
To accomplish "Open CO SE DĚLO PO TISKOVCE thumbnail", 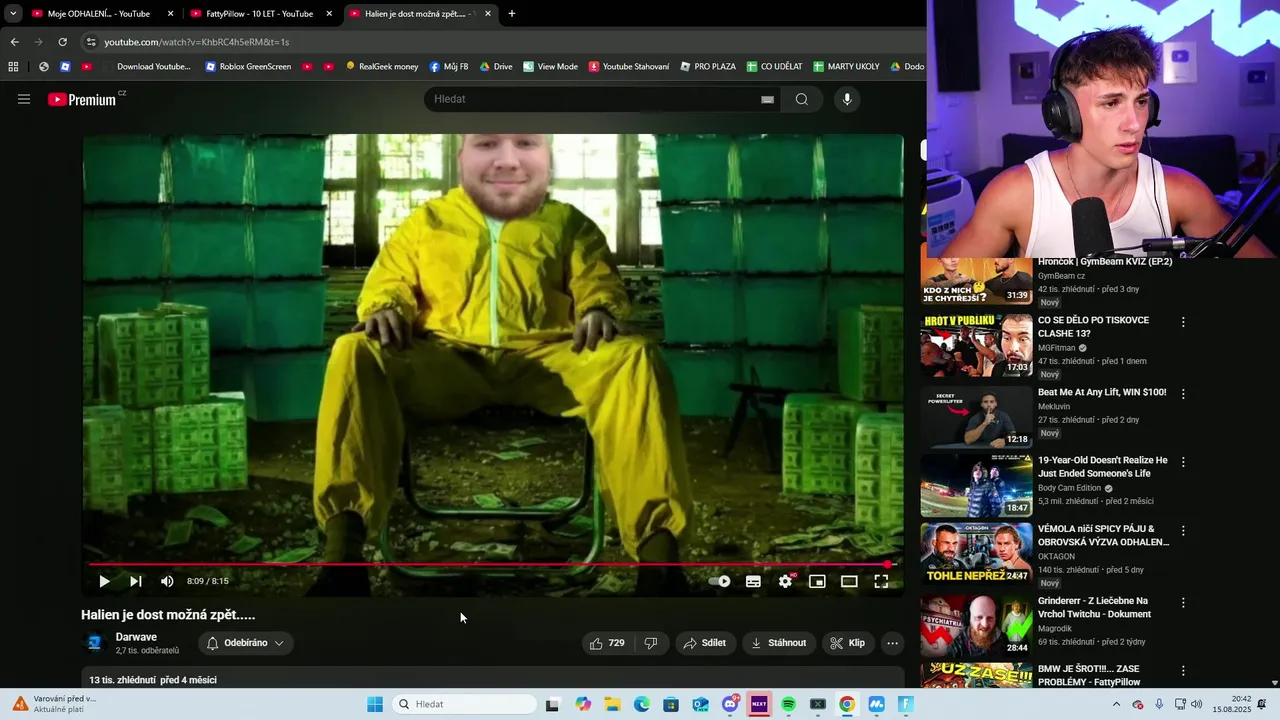I will pos(976,345).
